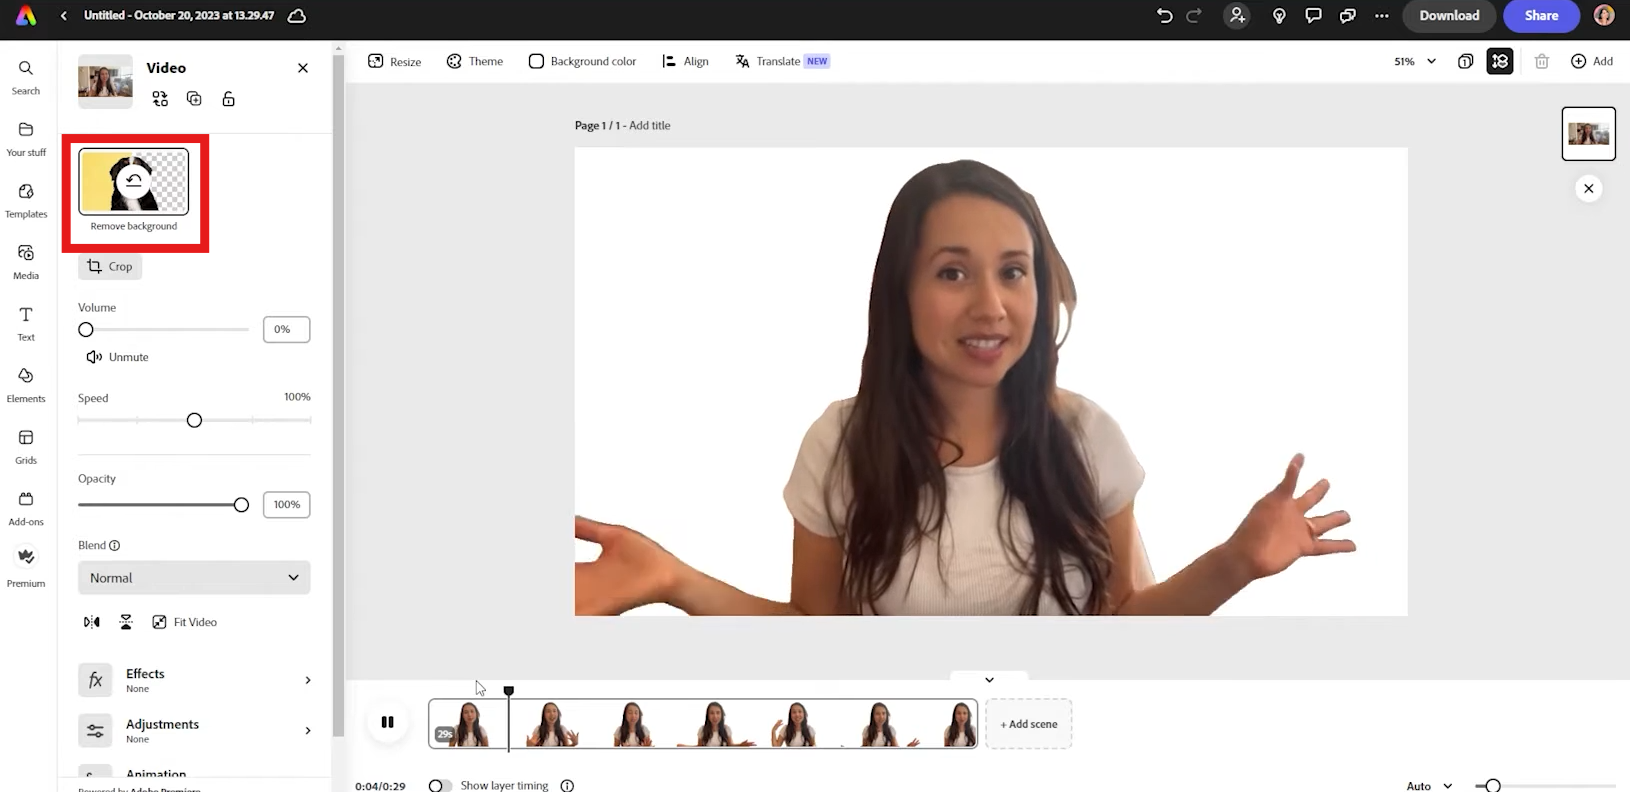Click the Crop button
This screenshot has height=792, width=1630.
point(110,267)
